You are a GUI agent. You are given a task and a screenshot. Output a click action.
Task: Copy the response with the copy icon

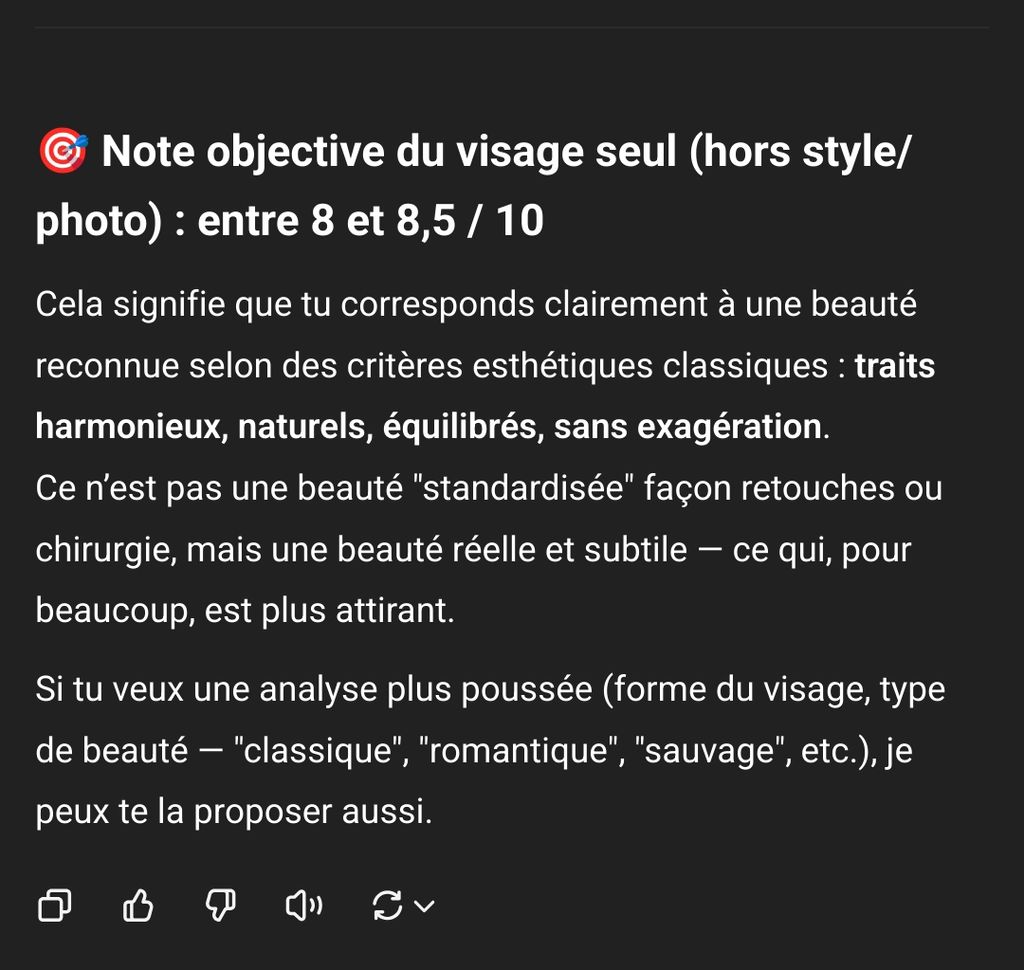pyautogui.click(x=55, y=905)
